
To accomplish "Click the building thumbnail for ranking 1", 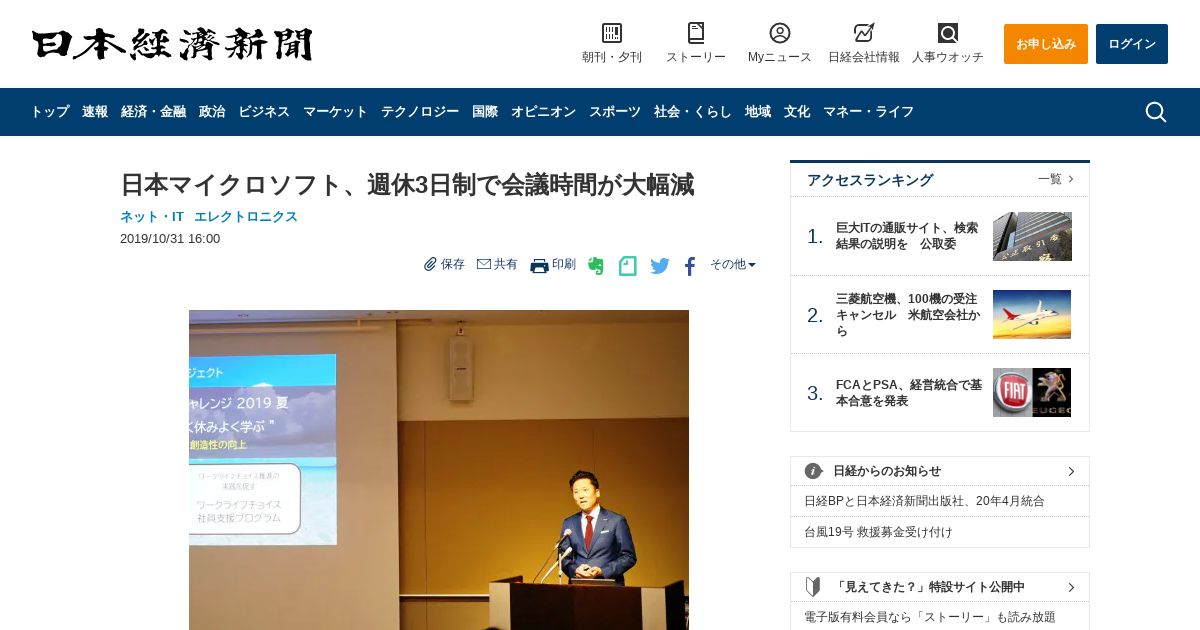I will click(1032, 236).
